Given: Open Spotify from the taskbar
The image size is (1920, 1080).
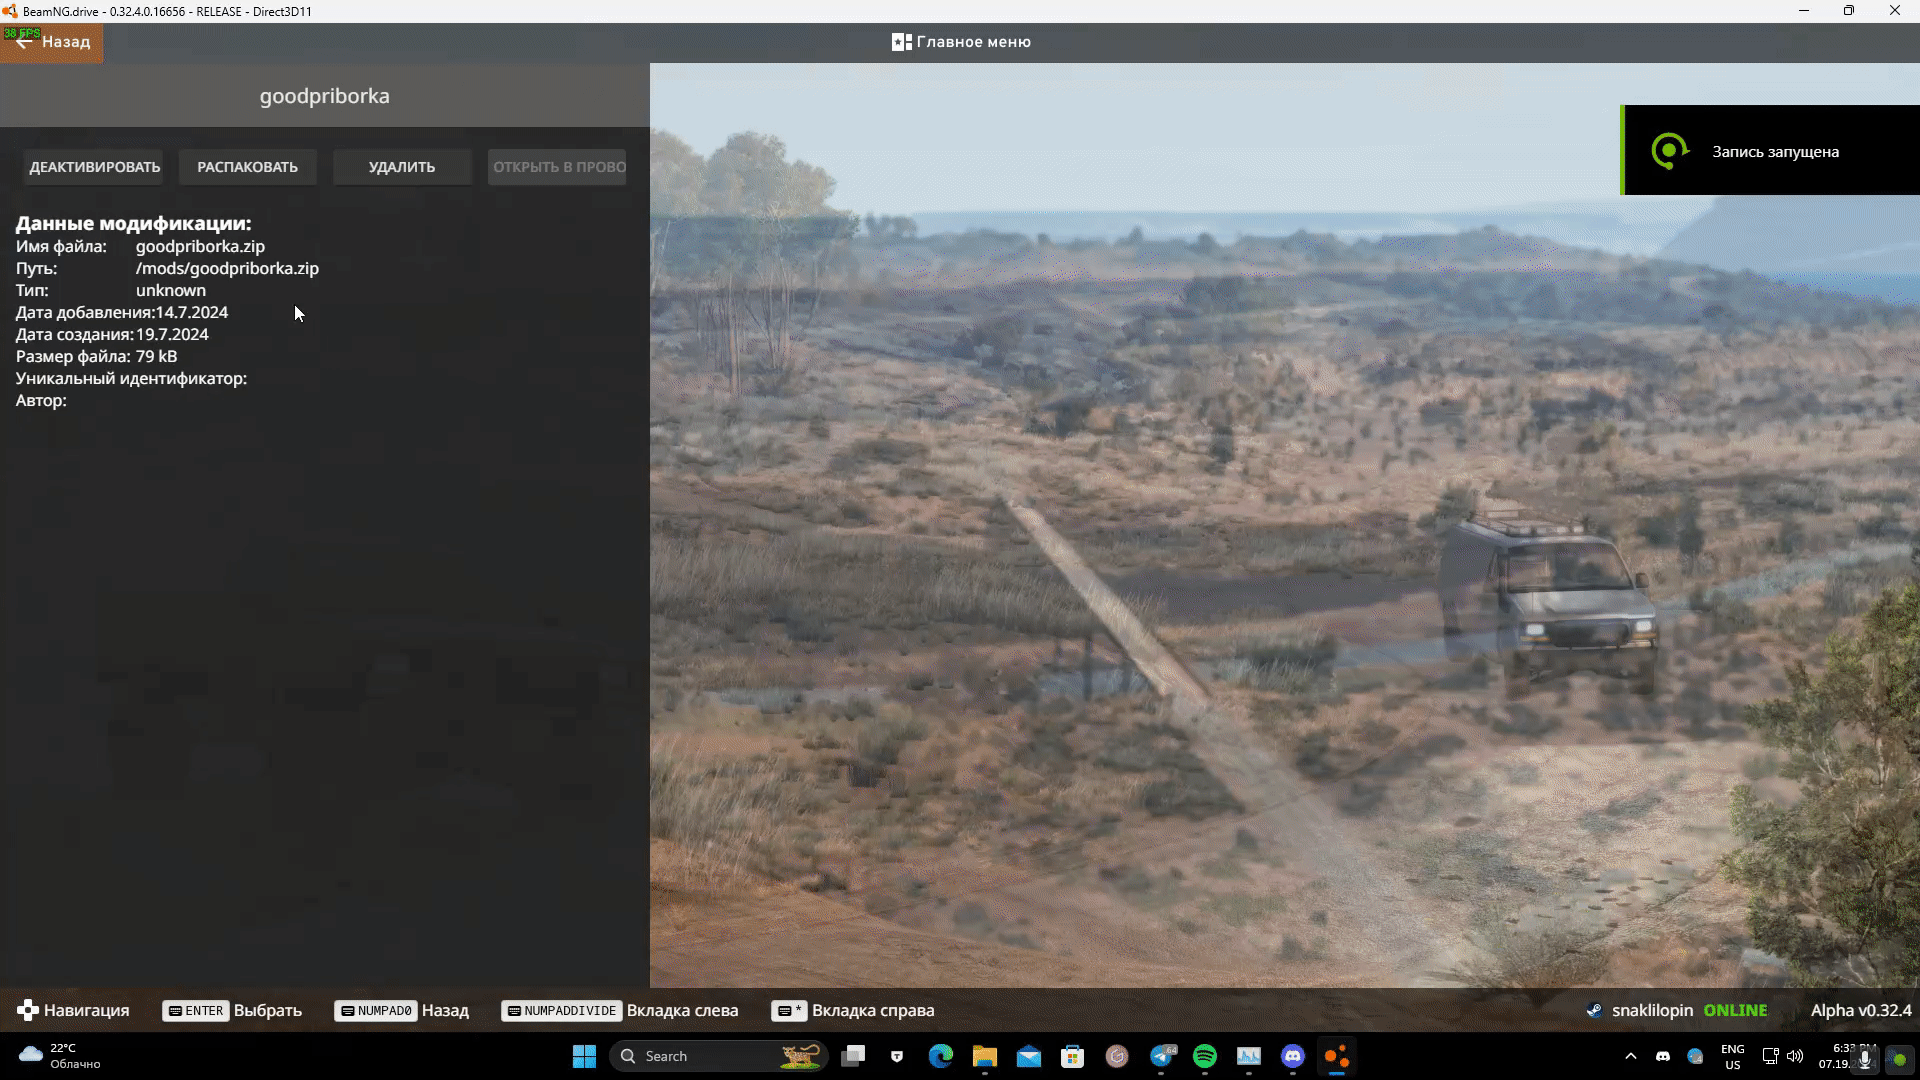Looking at the screenshot, I should 1205,1056.
